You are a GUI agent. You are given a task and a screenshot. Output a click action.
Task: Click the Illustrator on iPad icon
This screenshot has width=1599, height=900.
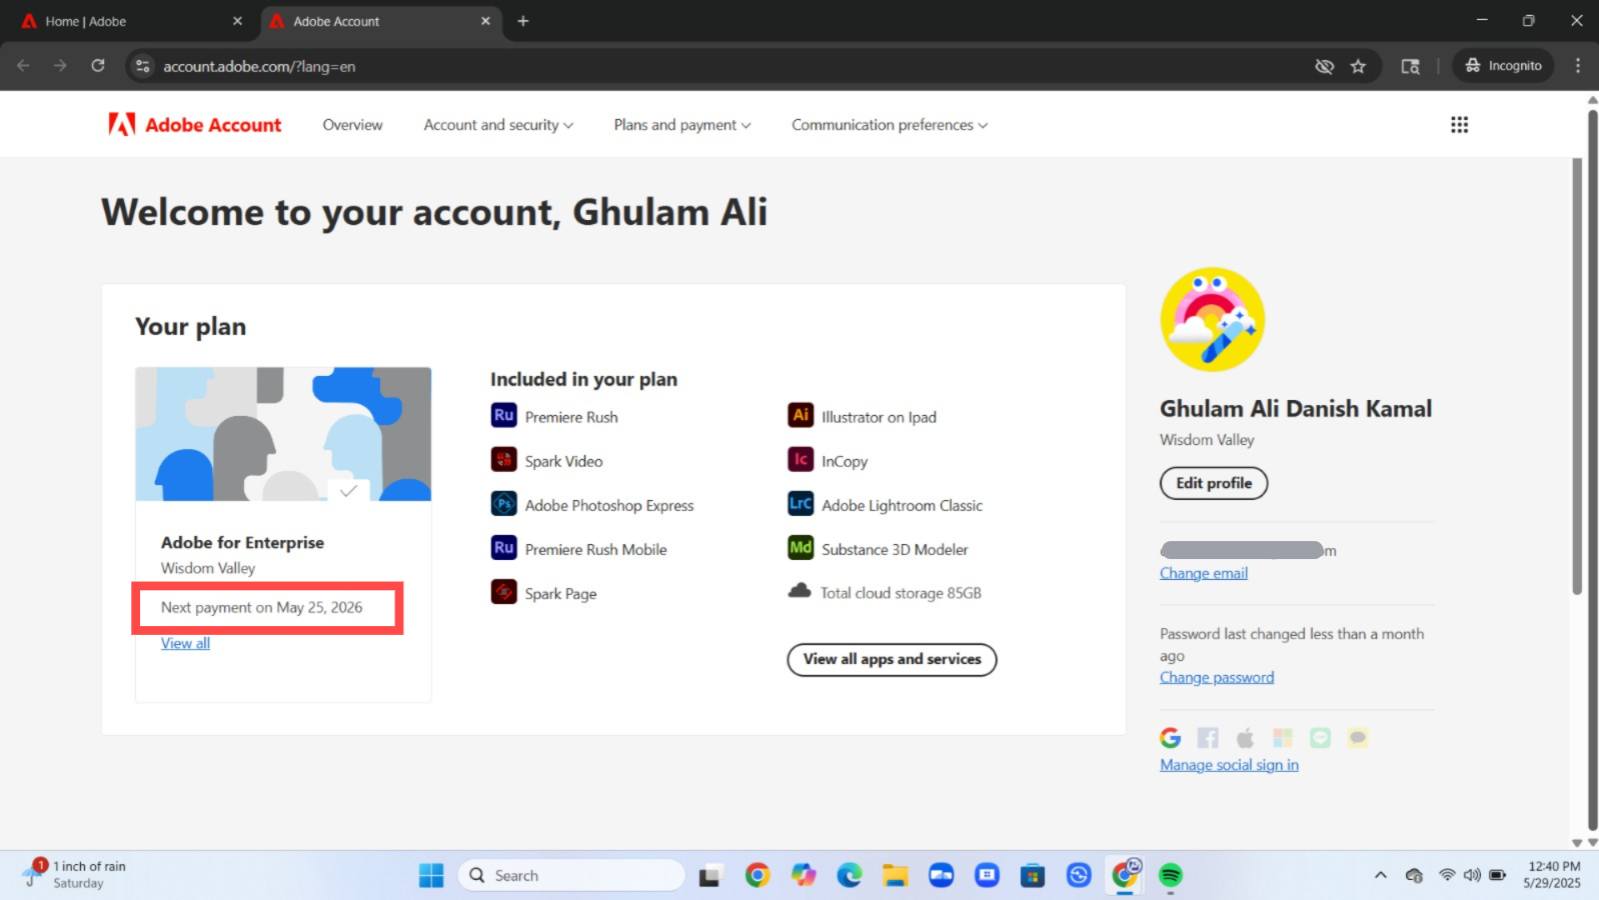(x=800, y=415)
